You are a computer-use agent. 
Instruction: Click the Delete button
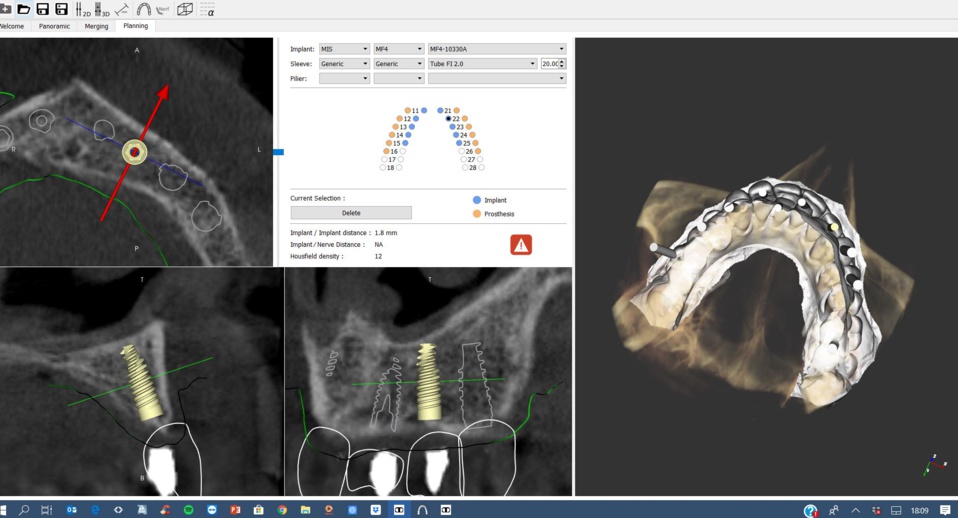[351, 213]
